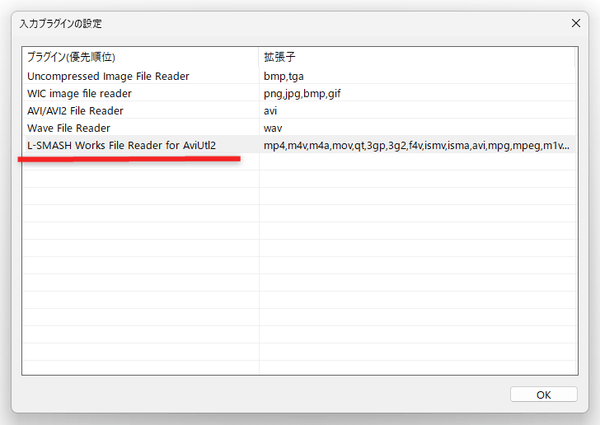Viewport: 600px width, 425px height.
Task: Click the bmp,tga extension cell
Action: [286, 76]
